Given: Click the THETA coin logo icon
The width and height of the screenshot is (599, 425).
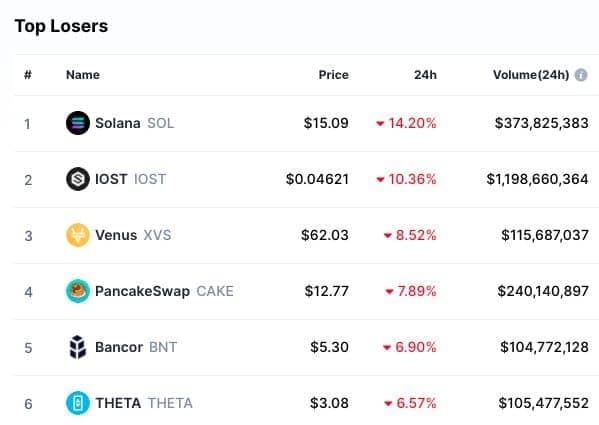Looking at the screenshot, I should point(78,403).
